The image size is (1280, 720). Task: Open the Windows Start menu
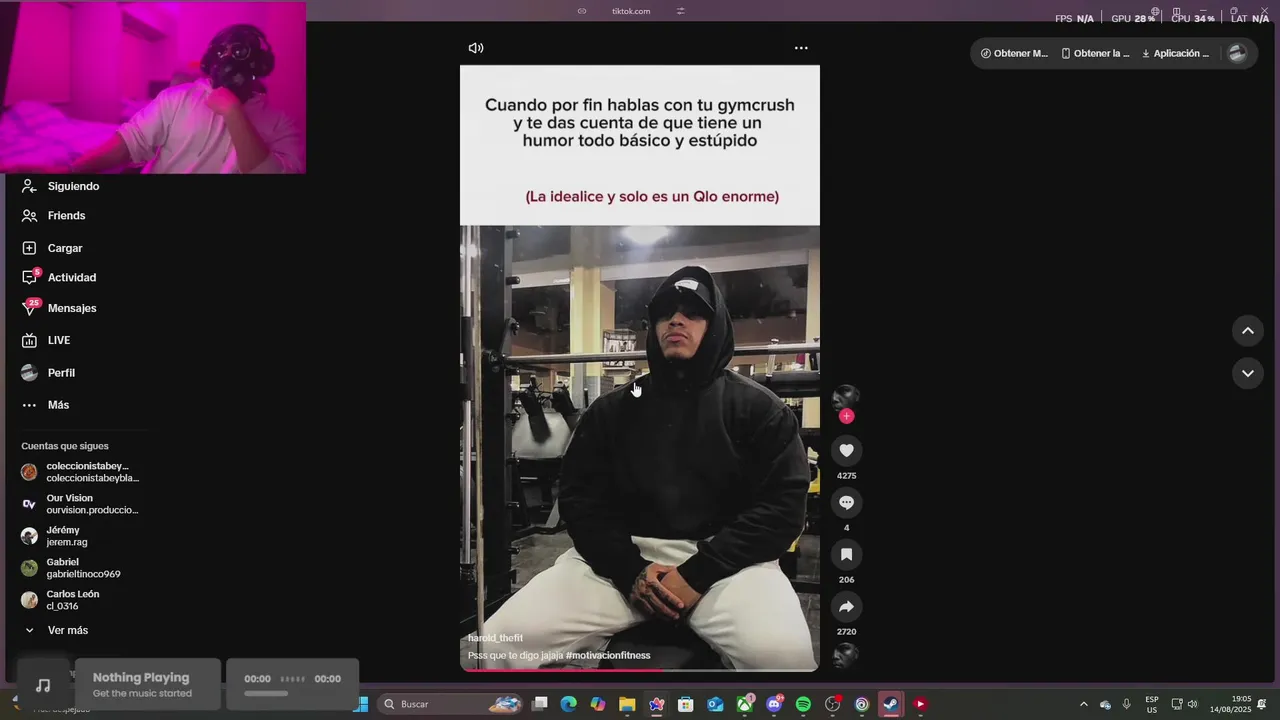point(361,704)
